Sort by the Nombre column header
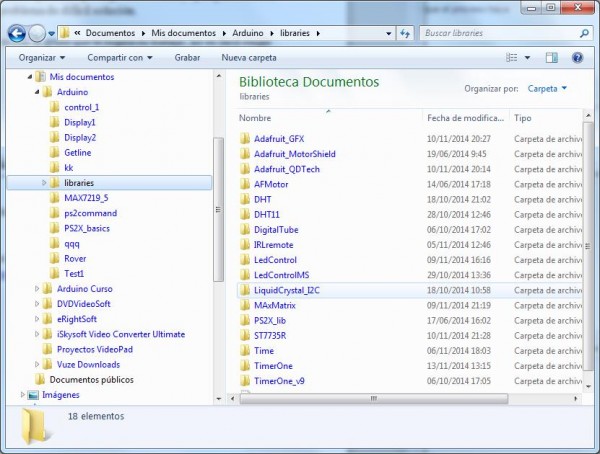Screen dimensions: 600x454 pyautogui.click(x=256, y=118)
